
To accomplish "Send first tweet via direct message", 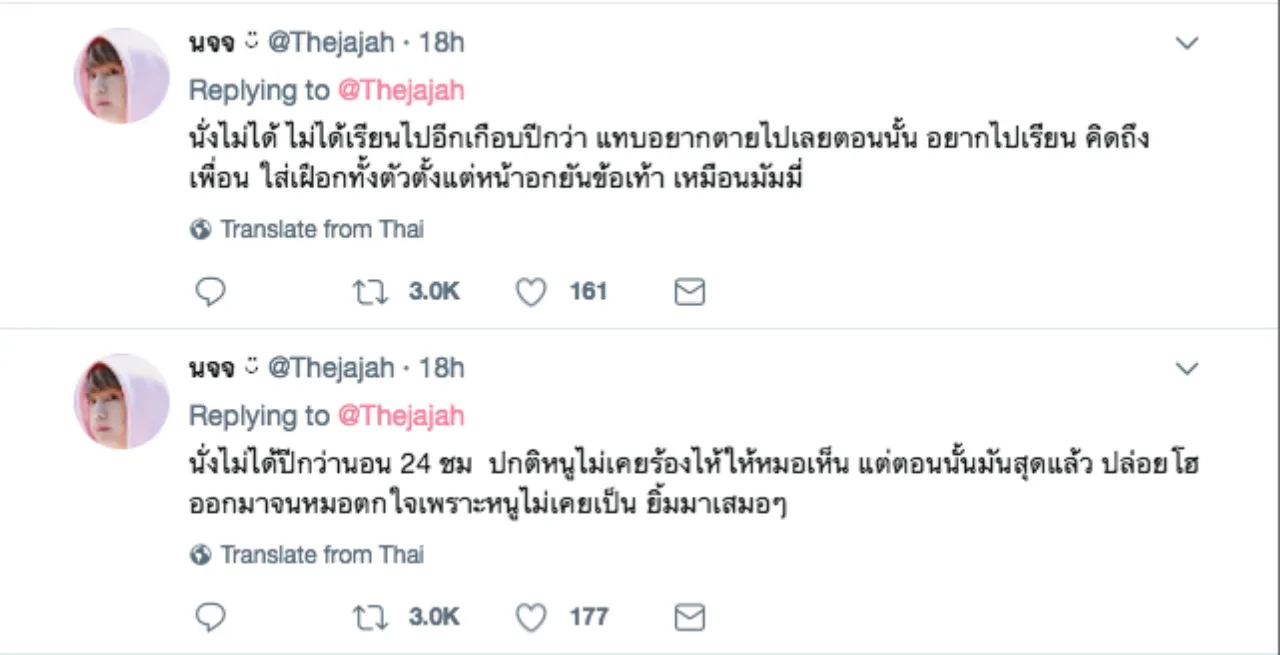I will point(690,291).
